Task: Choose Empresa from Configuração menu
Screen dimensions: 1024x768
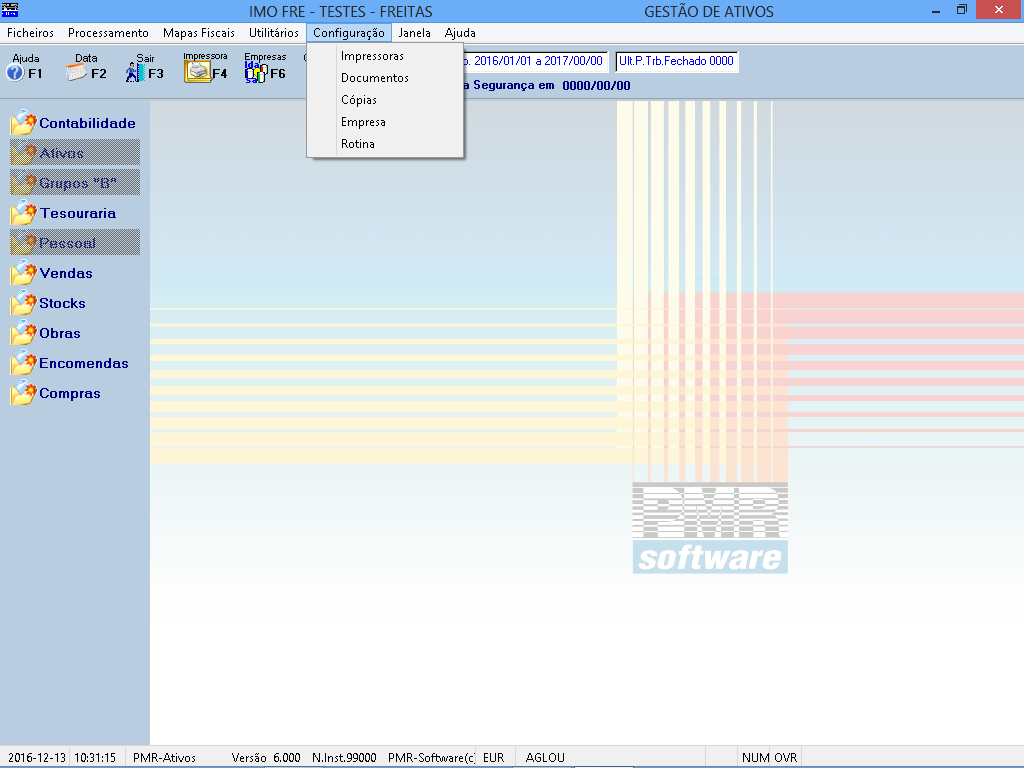Action: [x=385, y=122]
